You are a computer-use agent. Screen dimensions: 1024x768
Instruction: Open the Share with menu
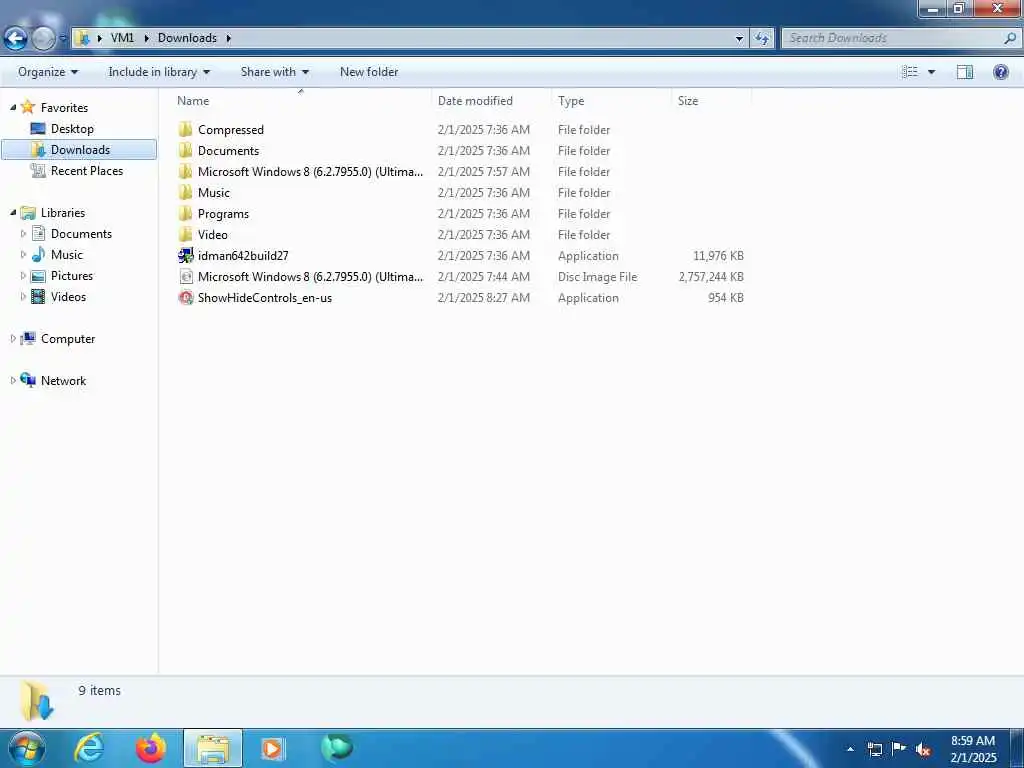pyautogui.click(x=274, y=72)
